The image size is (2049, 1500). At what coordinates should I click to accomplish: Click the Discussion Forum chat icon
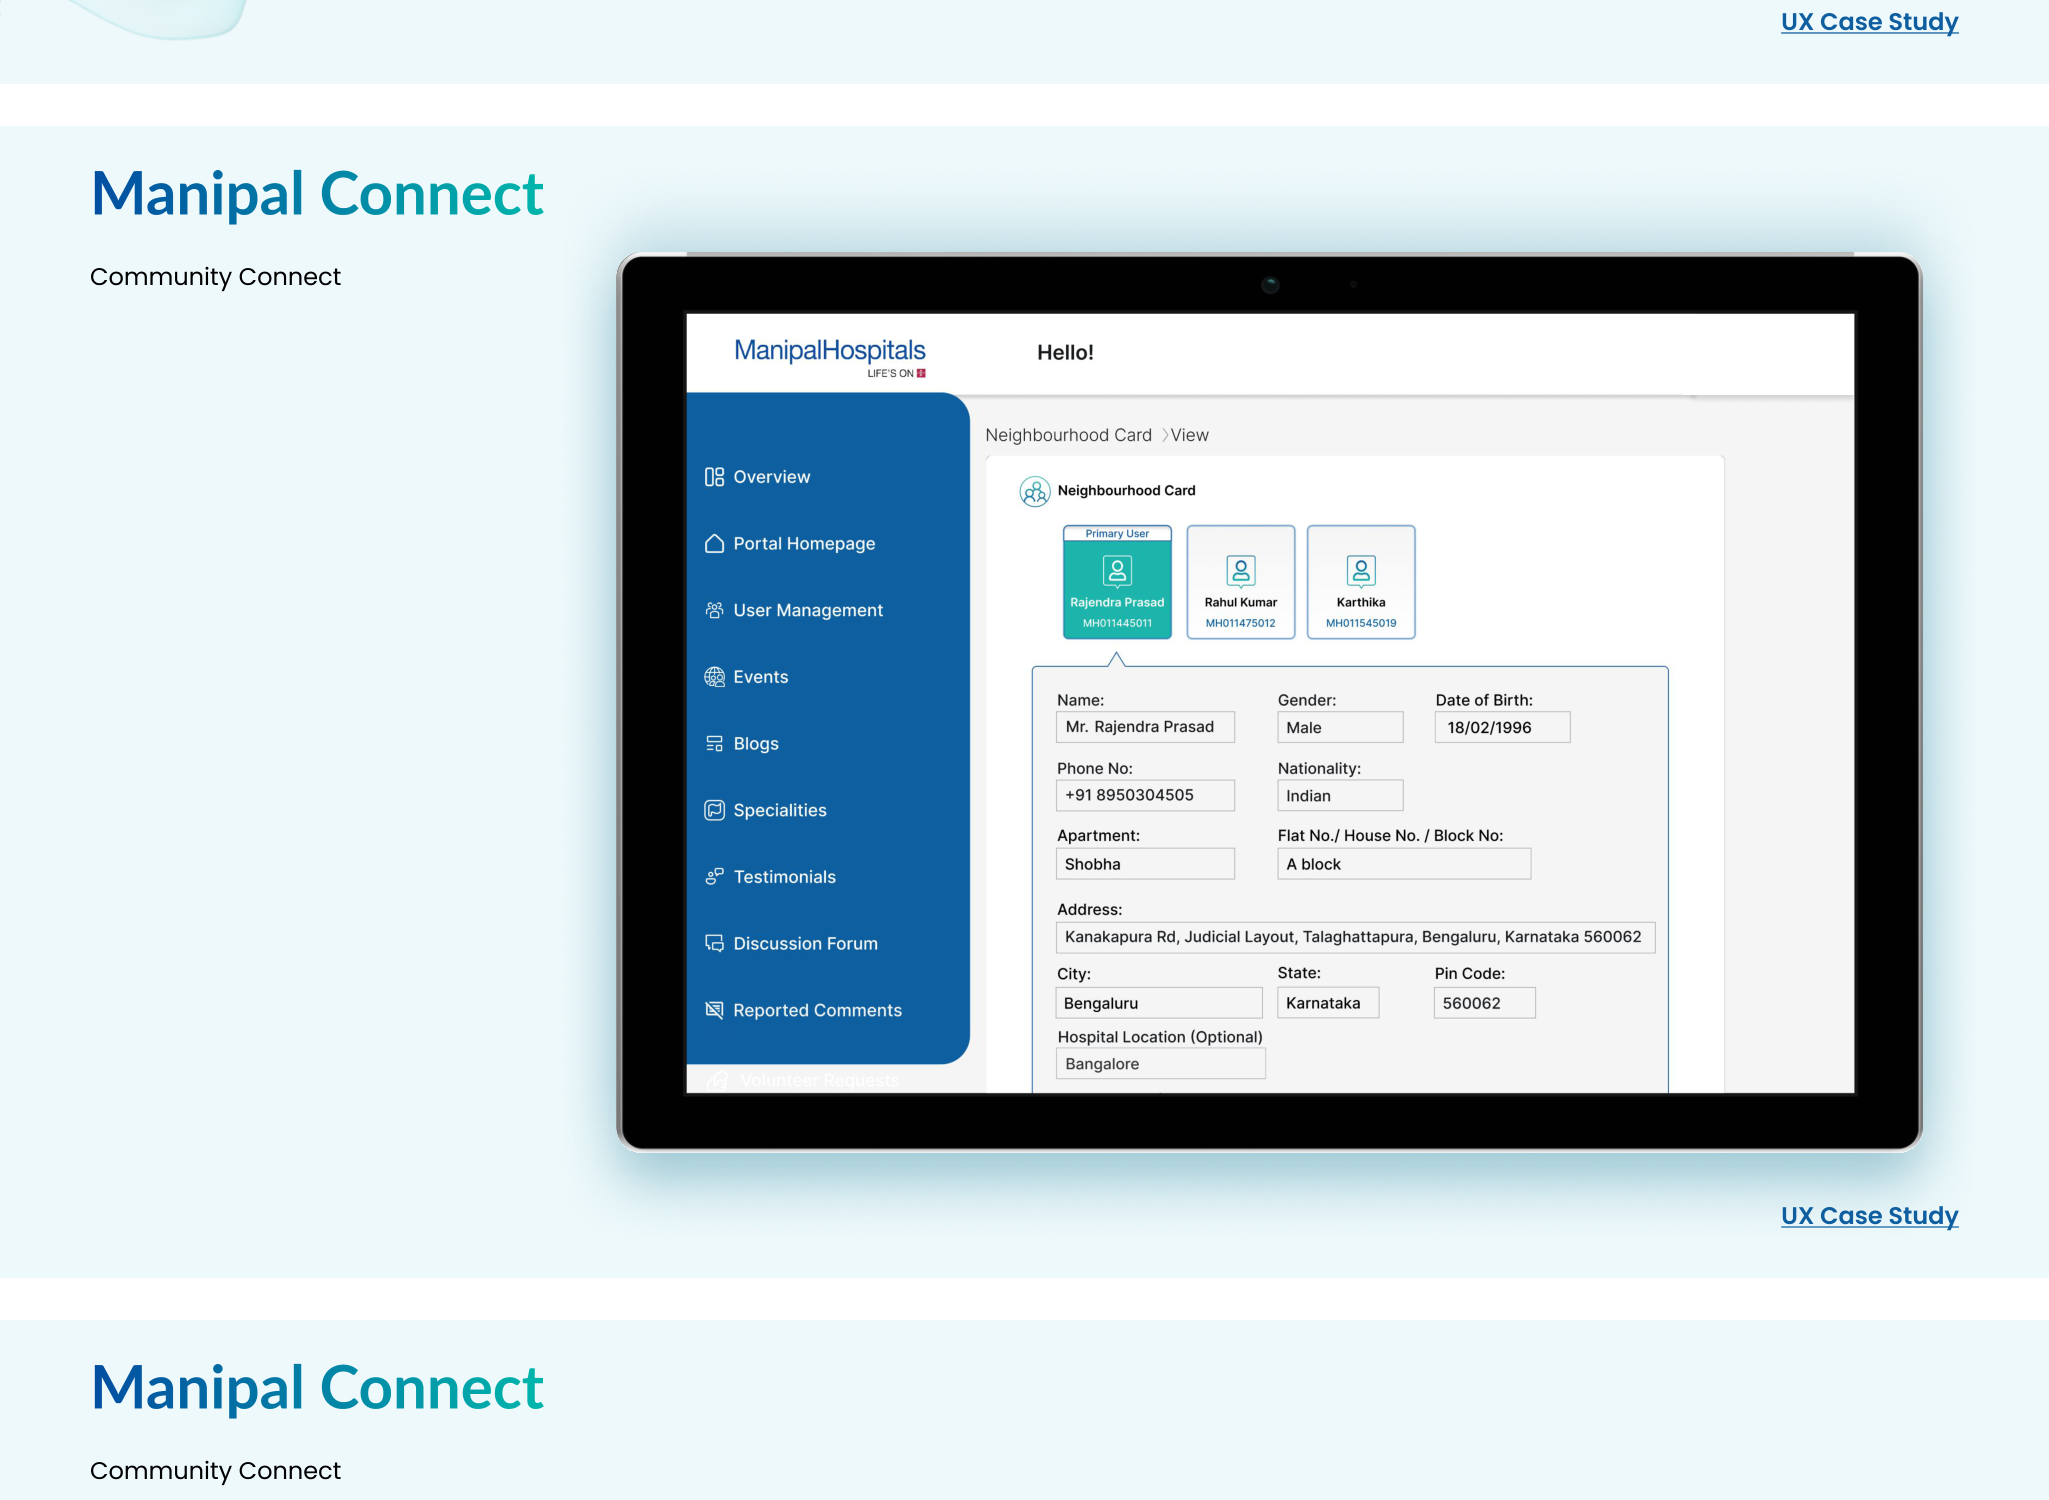click(714, 943)
